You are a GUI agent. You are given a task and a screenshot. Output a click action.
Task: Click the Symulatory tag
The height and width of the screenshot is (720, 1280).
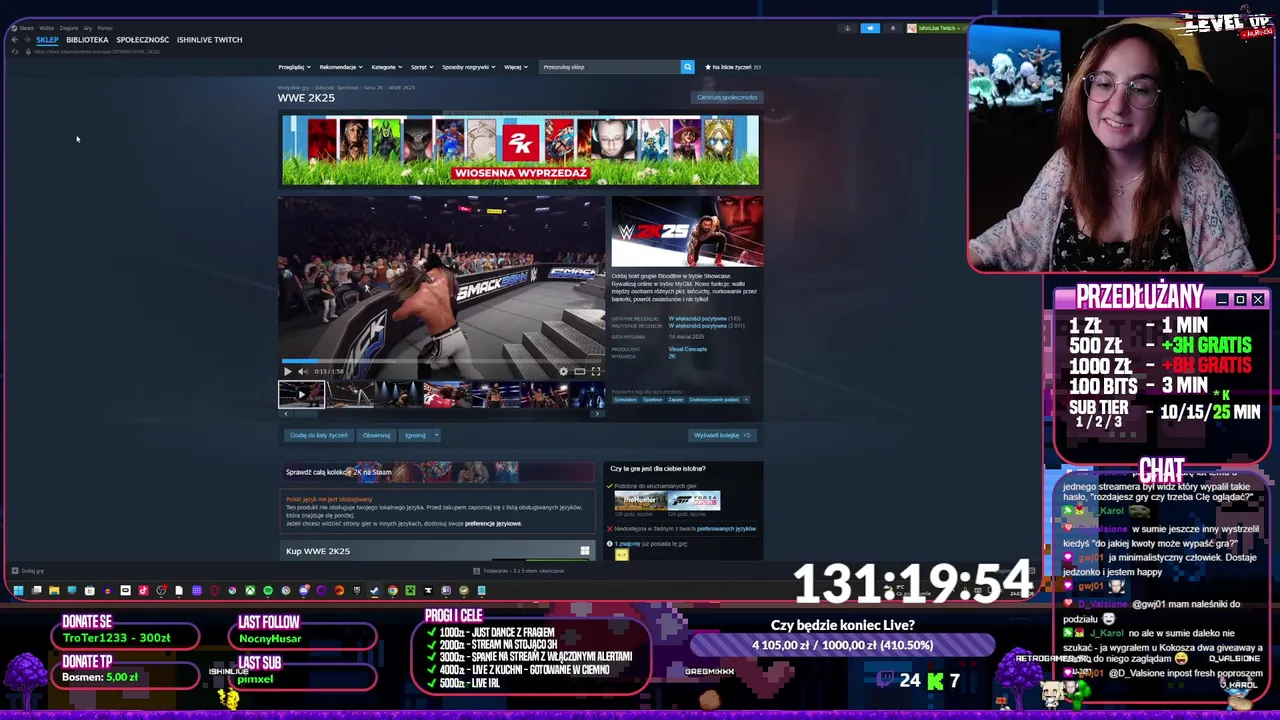[x=625, y=399]
